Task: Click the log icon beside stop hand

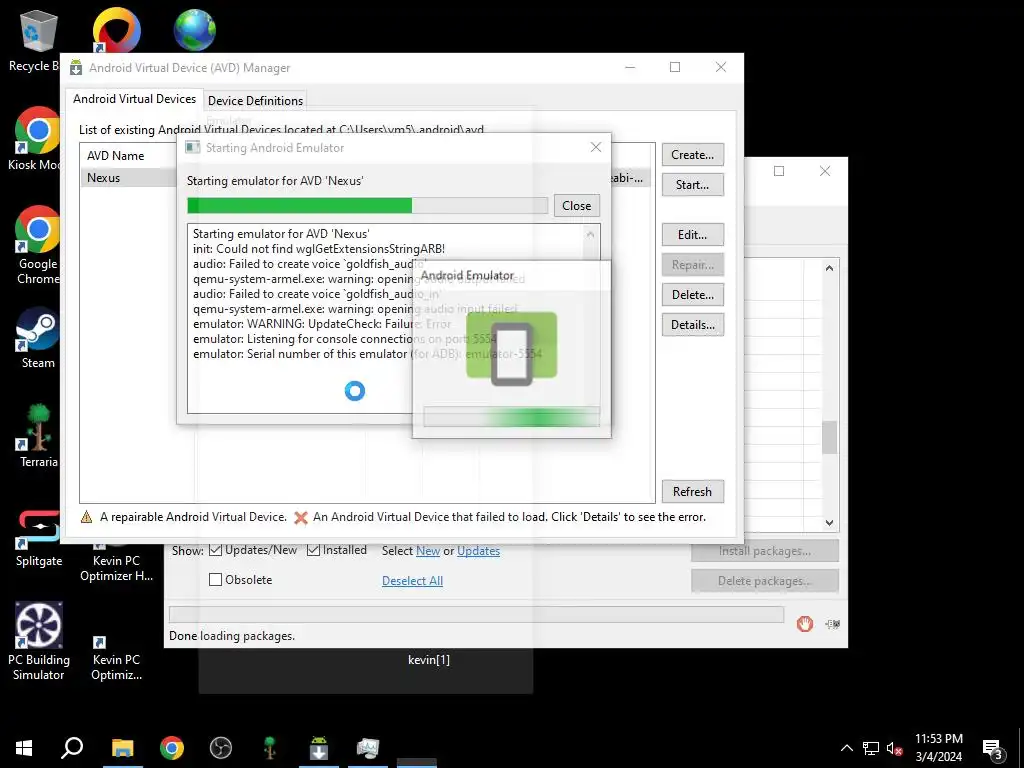Action: tap(833, 624)
